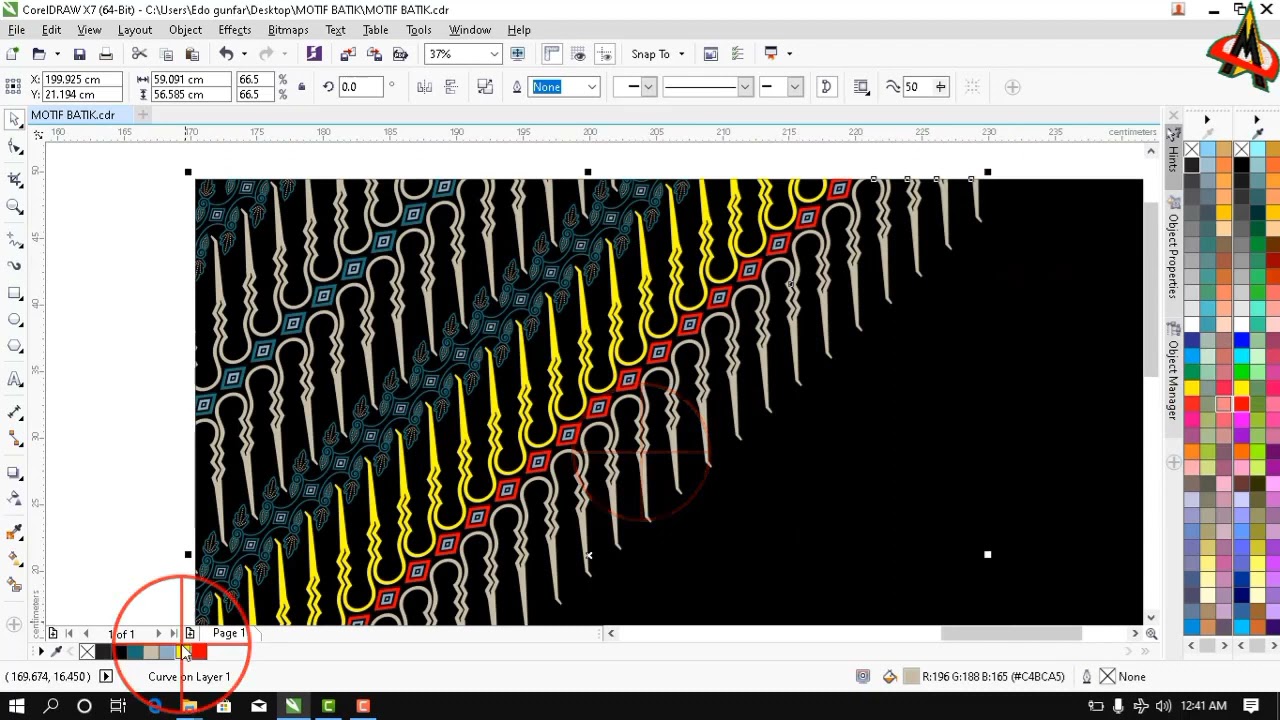1280x720 pixels.
Task: Pick the teal swatch in document palette
Action: tap(135, 652)
